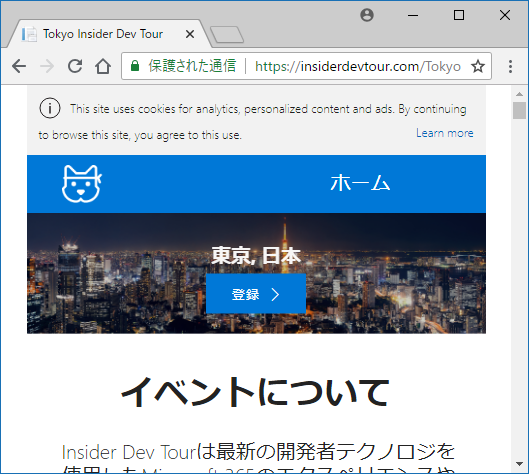Click the vertical scrollbar thumb
The width and height of the screenshot is (529, 474).
click(519, 110)
